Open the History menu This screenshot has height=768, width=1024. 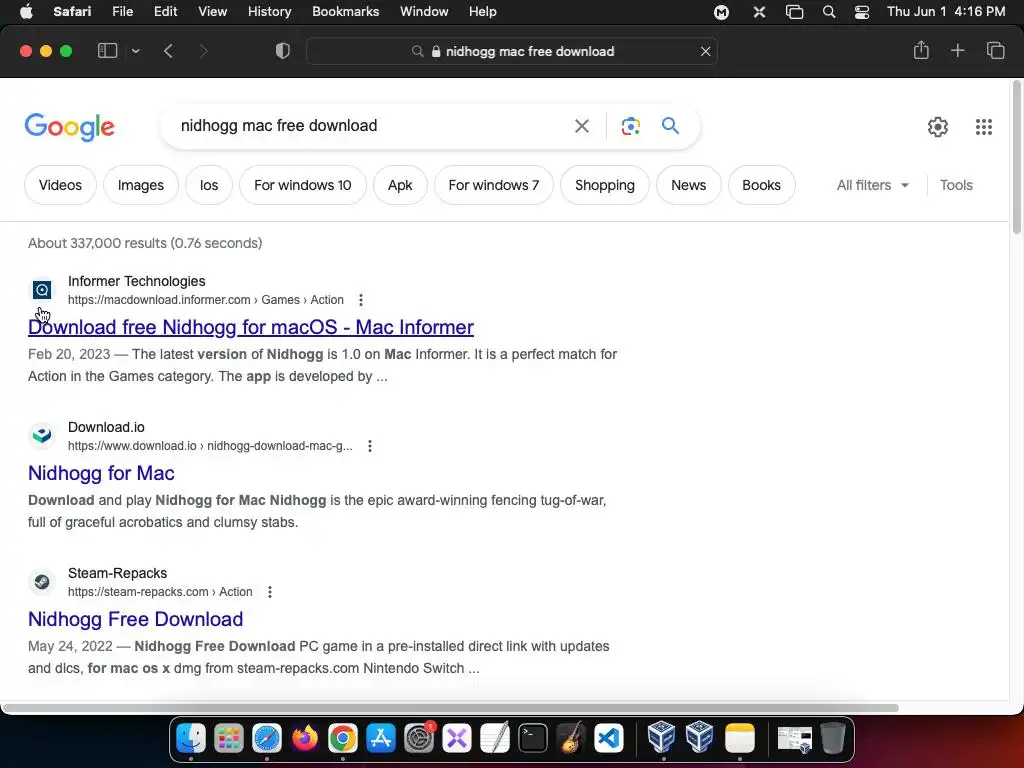[269, 12]
